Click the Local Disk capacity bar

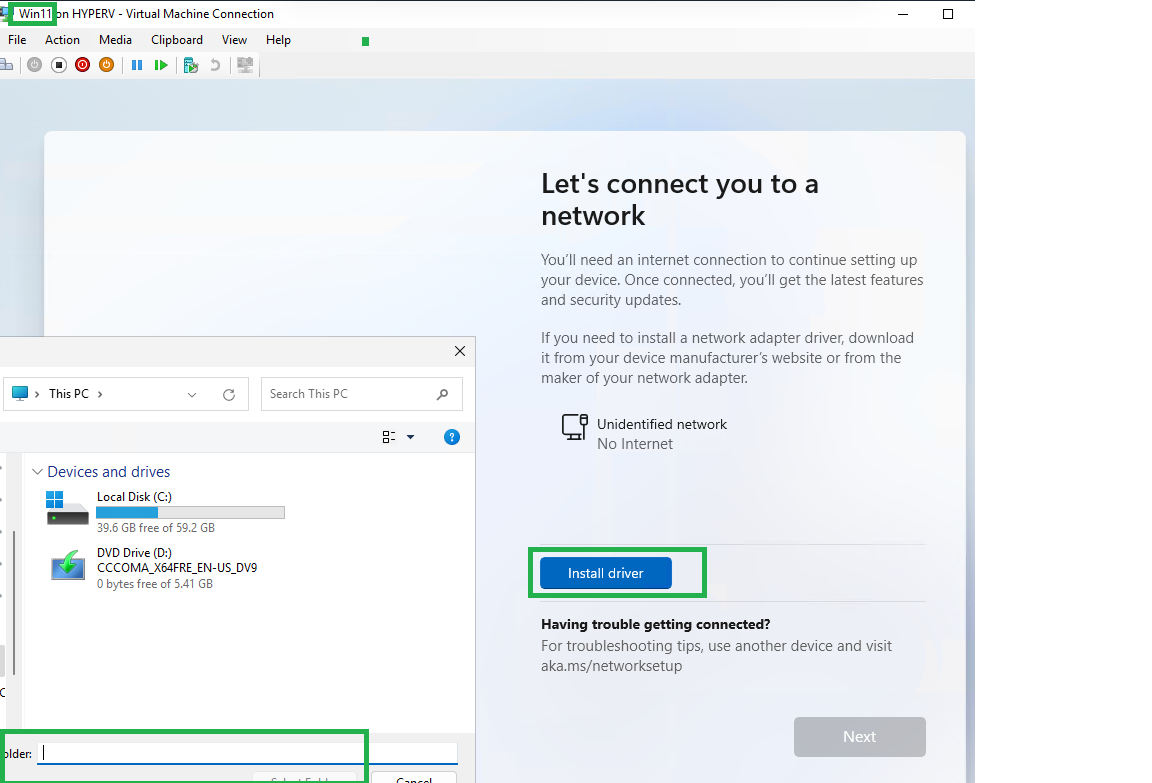[190, 513]
